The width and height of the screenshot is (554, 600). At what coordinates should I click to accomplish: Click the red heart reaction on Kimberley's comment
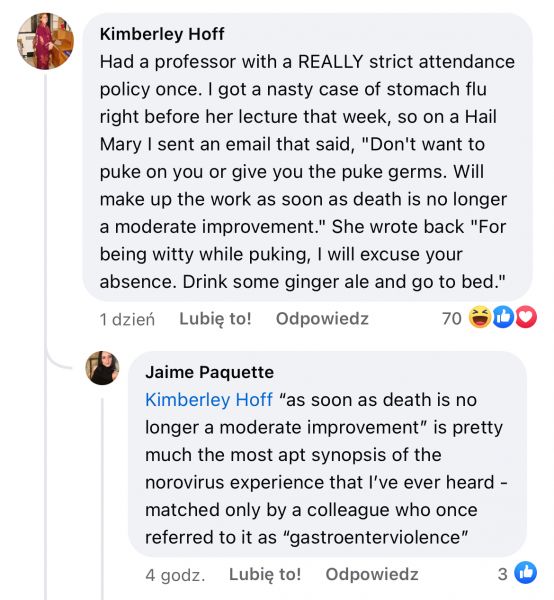click(x=526, y=317)
